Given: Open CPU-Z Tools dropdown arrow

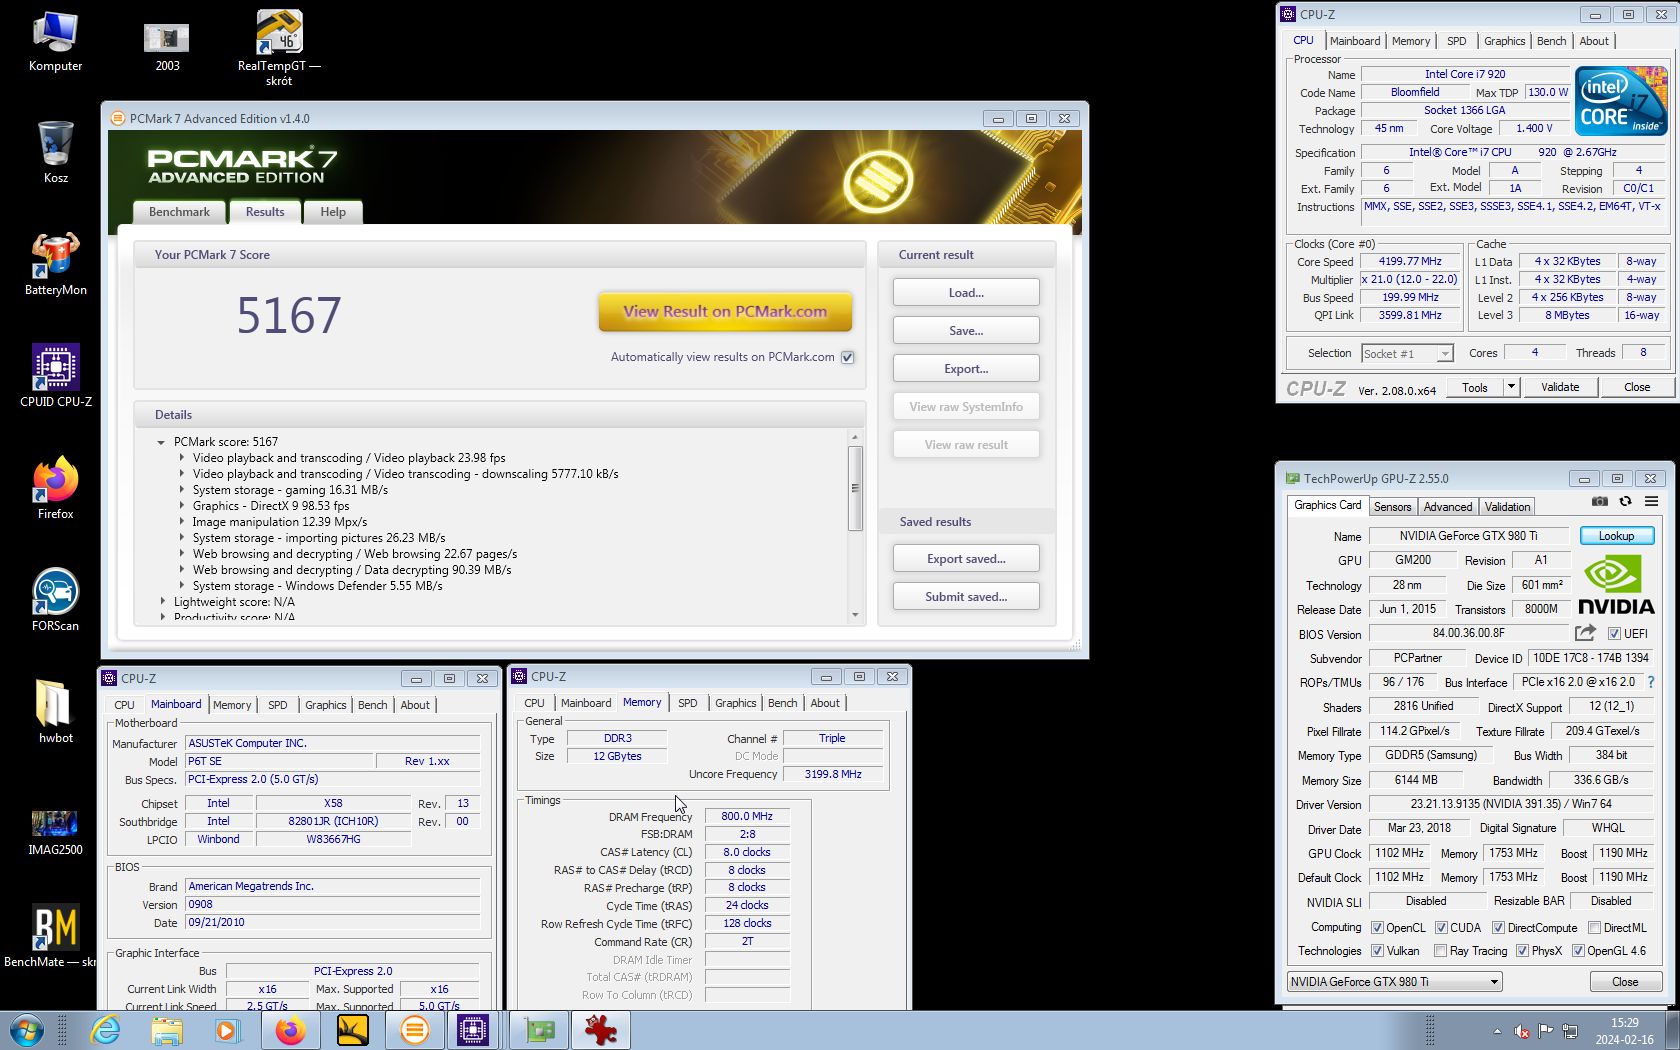Looking at the screenshot, I should pyautogui.click(x=1511, y=387).
